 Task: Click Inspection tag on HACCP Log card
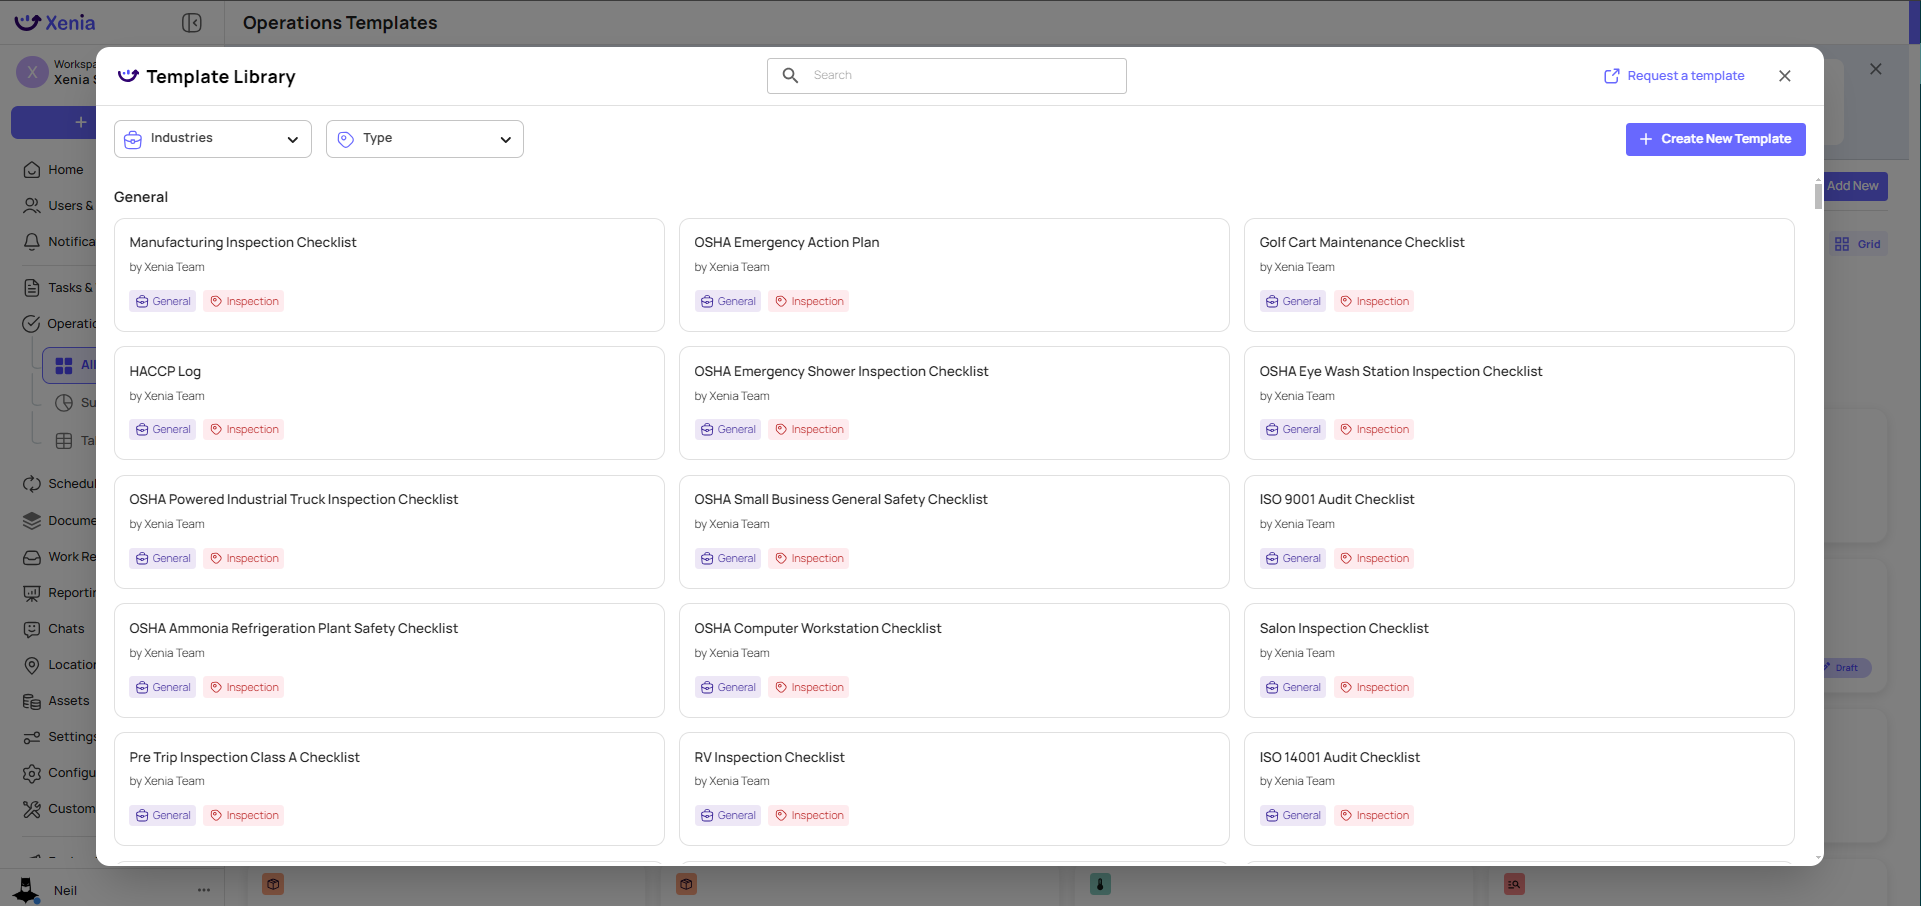(244, 429)
